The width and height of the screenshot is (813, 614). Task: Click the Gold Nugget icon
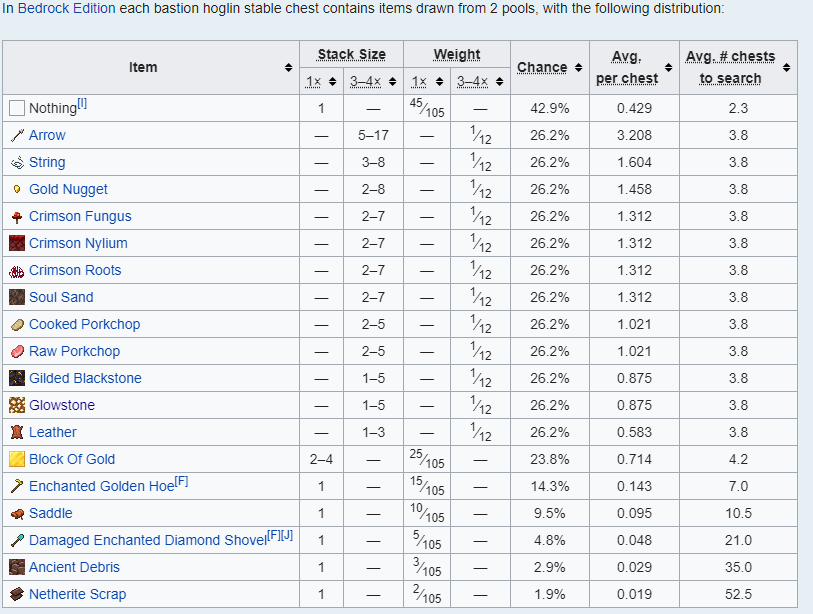click(17, 189)
